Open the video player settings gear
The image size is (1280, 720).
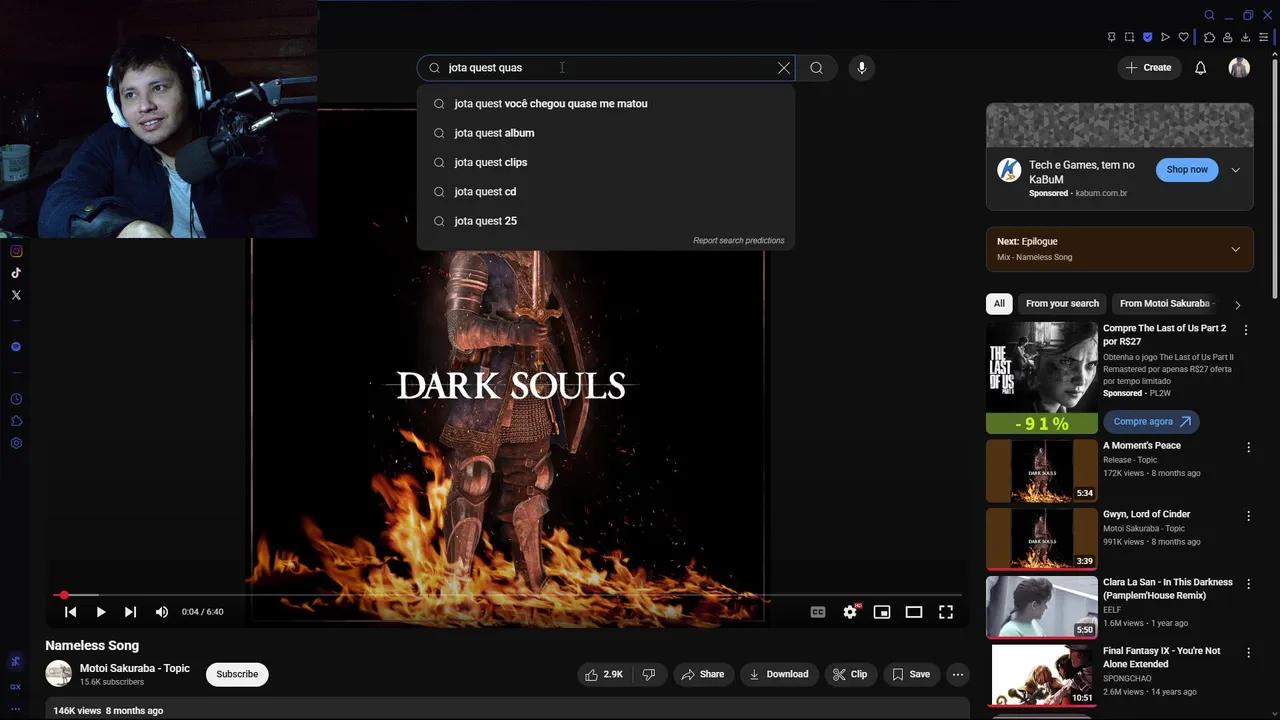[850, 612]
